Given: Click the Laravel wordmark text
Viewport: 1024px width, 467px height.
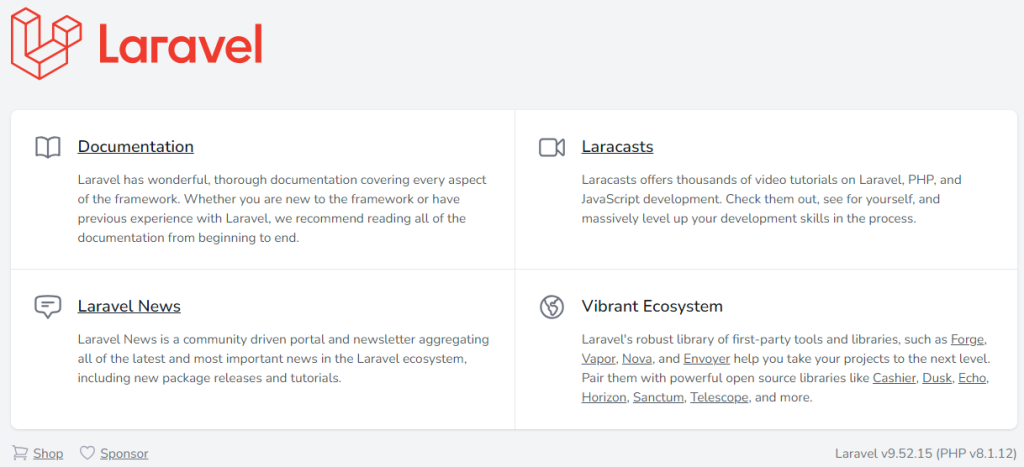Looking at the screenshot, I should click(x=180, y=44).
